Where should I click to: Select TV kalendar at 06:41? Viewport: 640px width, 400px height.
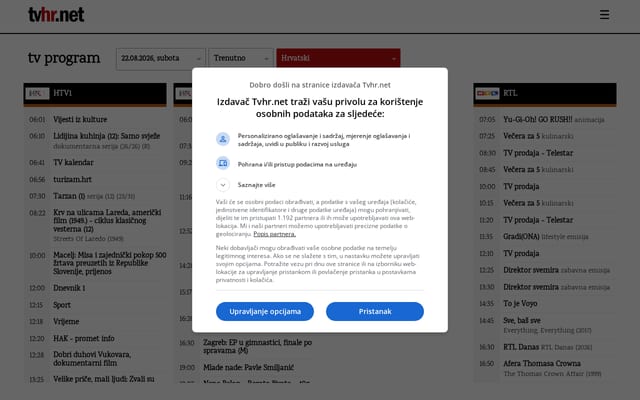tap(73, 162)
